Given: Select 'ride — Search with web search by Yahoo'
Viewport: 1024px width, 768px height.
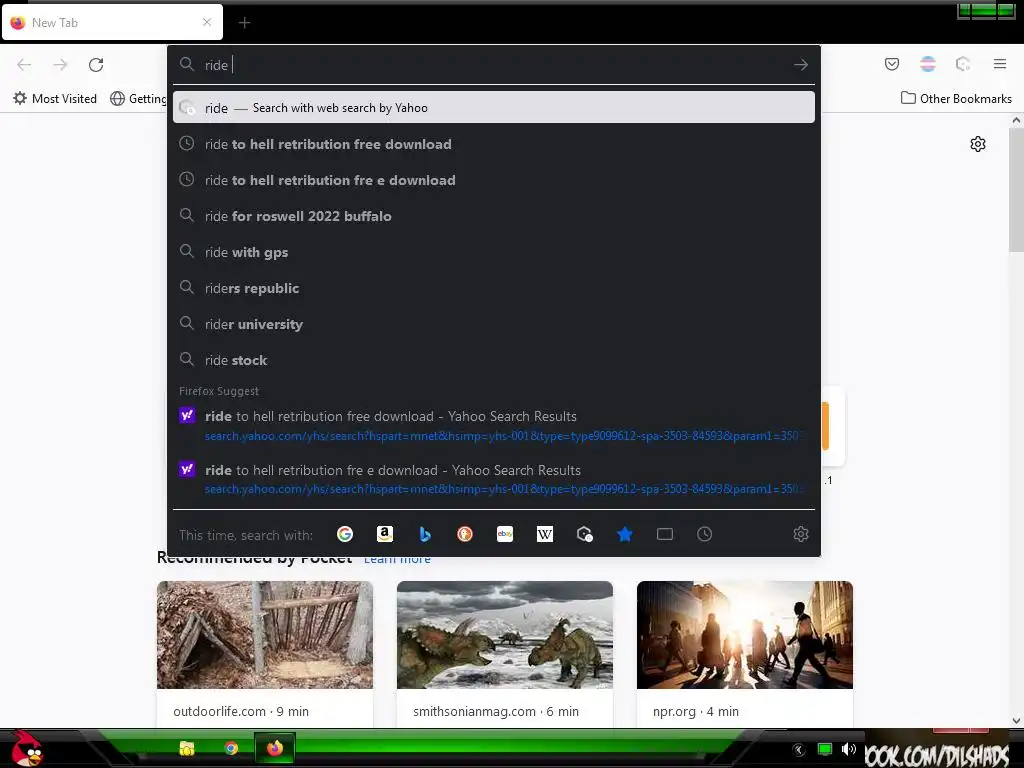Looking at the screenshot, I should click(x=494, y=108).
